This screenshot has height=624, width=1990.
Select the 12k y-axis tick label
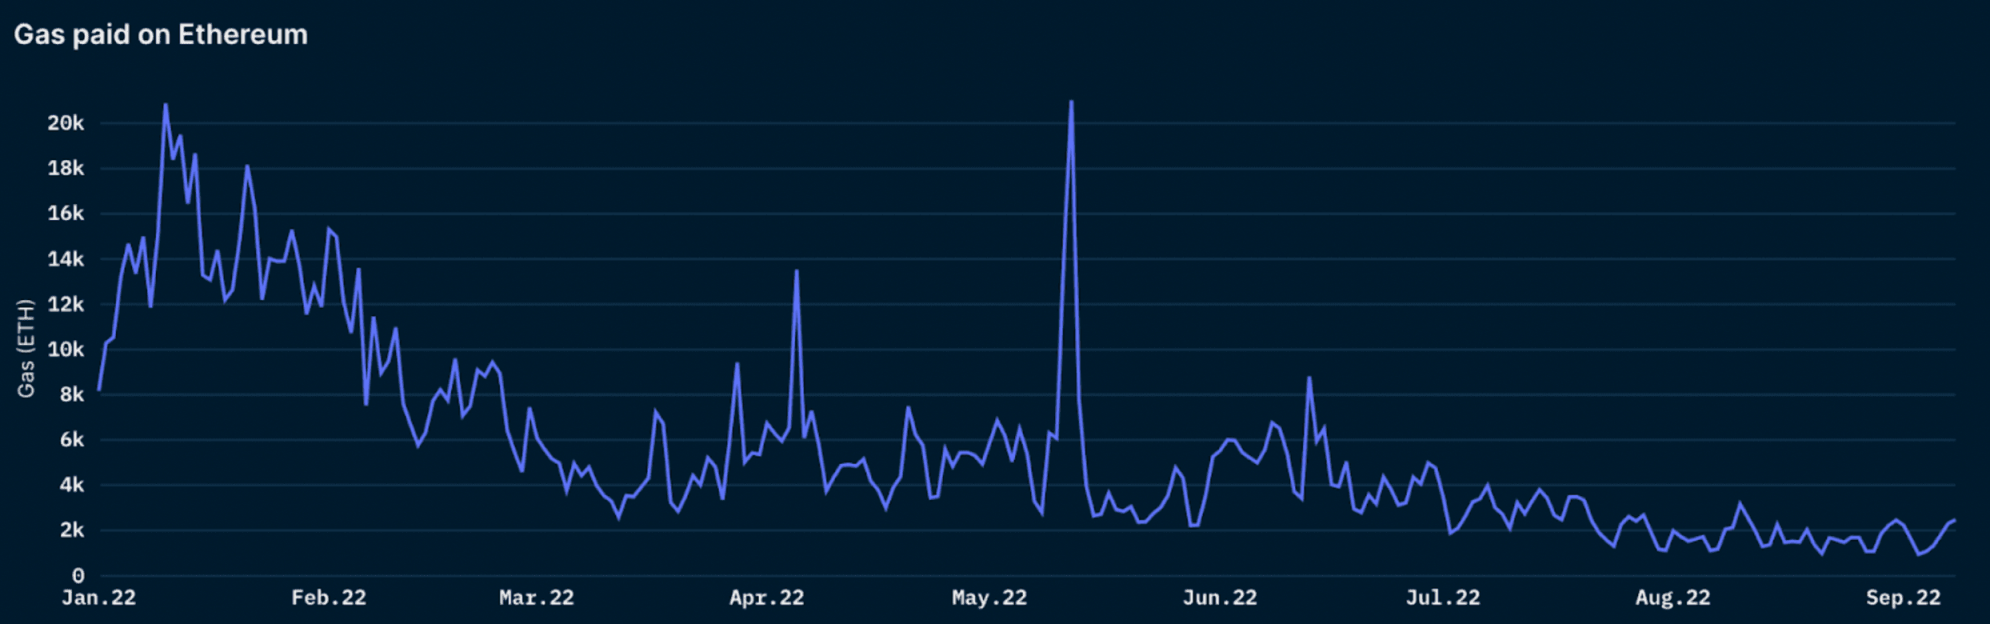[x=66, y=304]
